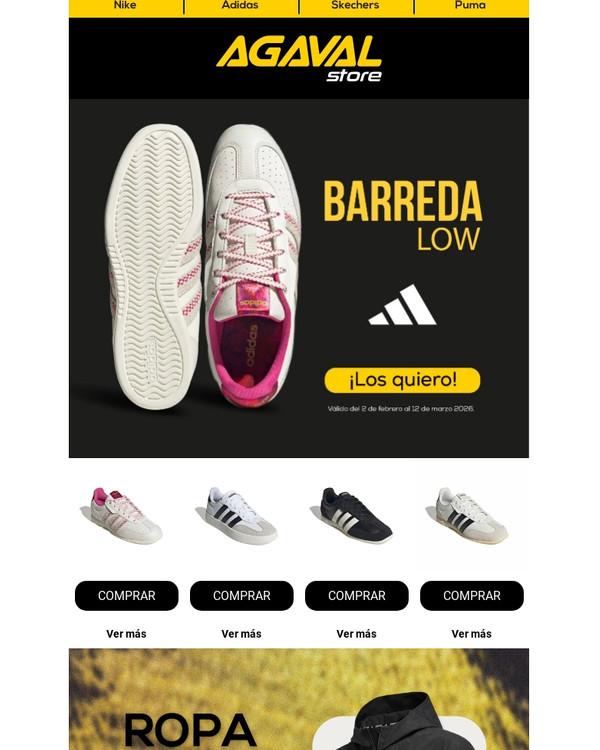The height and width of the screenshot is (750, 600).
Task: Open the white sneaker with black stripes thumbnail
Action: [241, 516]
